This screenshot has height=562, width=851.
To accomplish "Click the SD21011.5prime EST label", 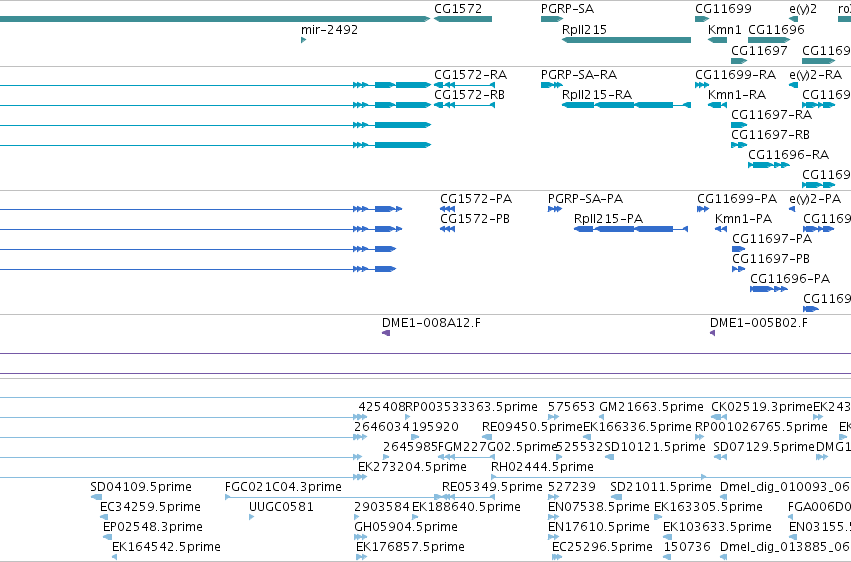I will coord(661,487).
